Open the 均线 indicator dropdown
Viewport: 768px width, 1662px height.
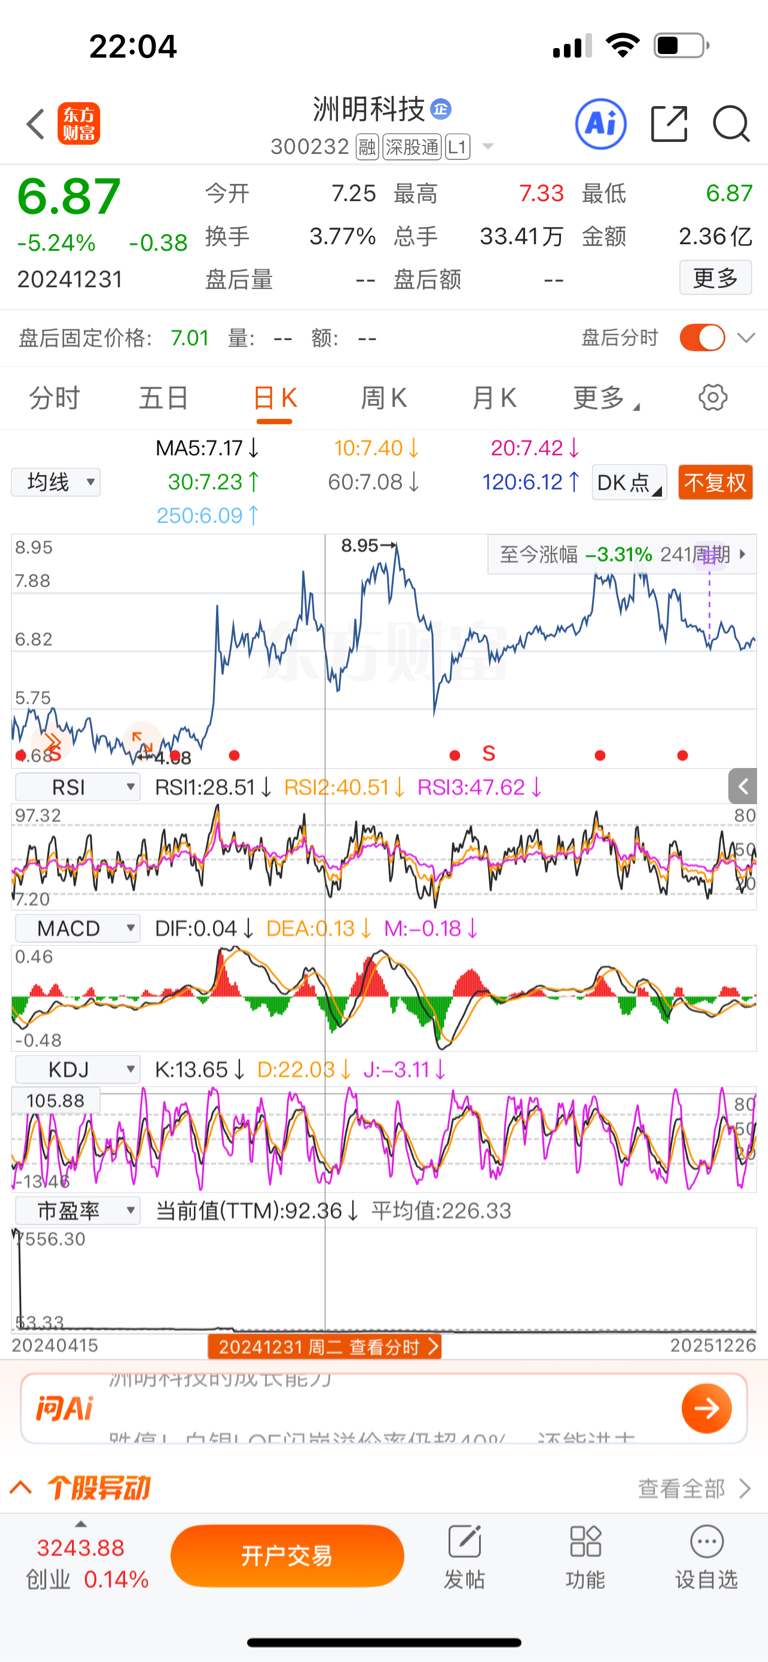56,482
